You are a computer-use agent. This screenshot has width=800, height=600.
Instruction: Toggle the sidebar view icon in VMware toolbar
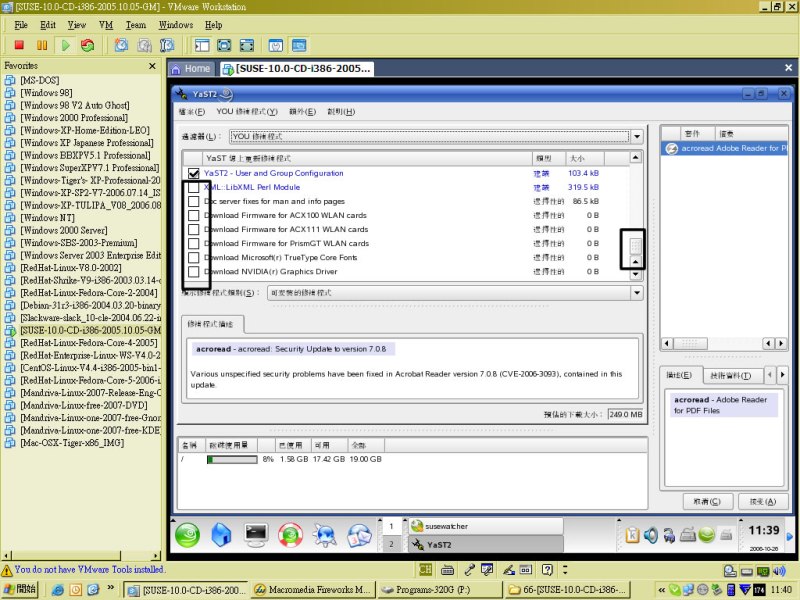[x=202, y=45]
